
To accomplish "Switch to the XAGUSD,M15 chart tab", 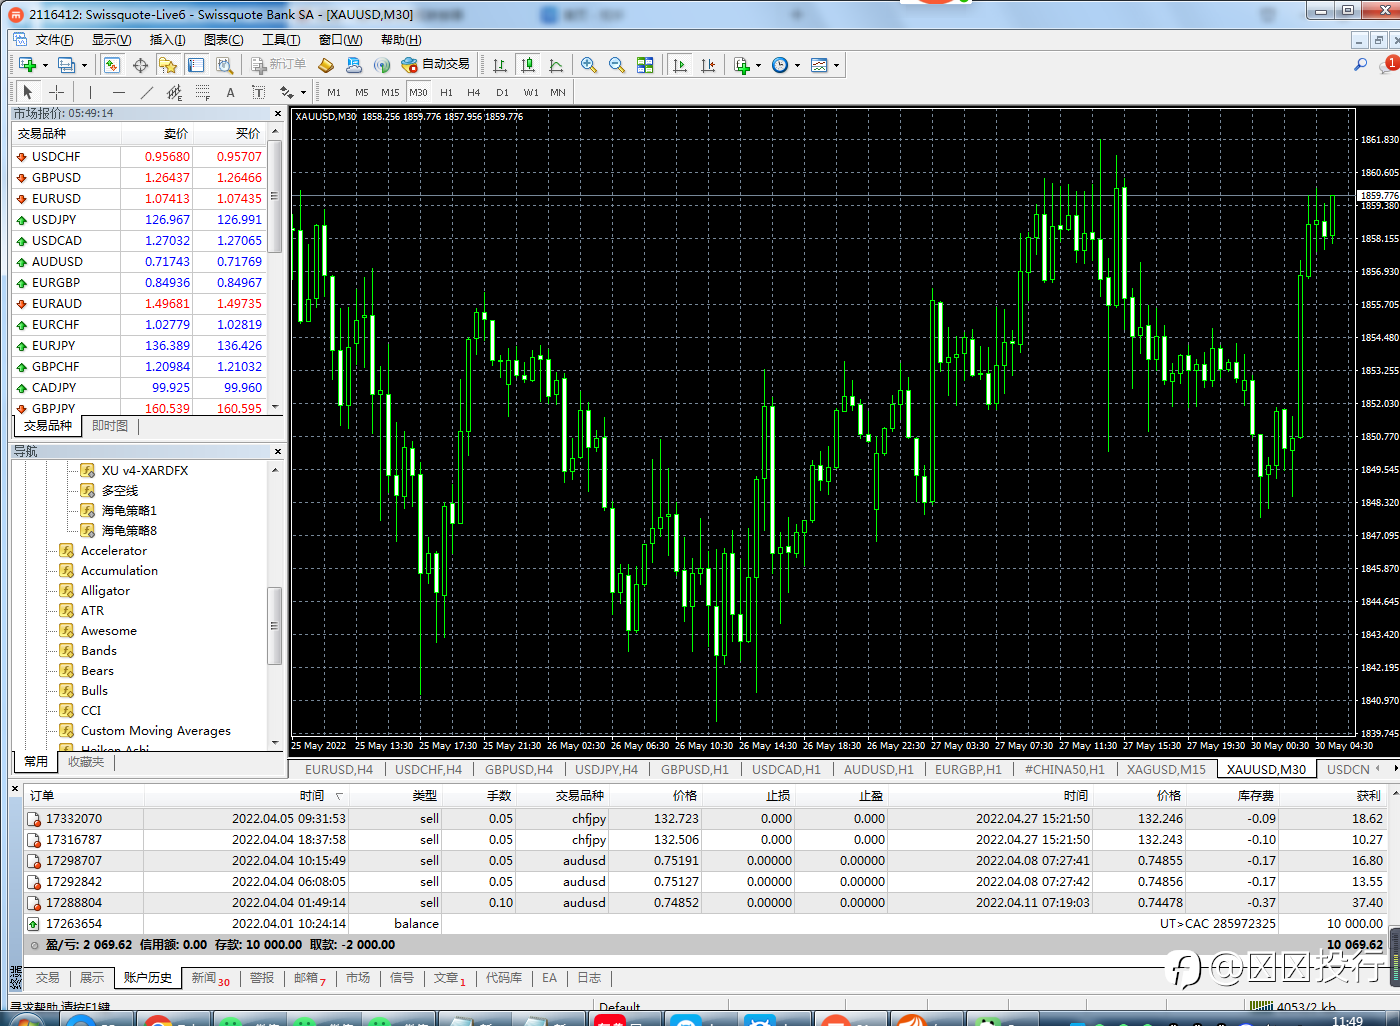I will coord(1166,769).
